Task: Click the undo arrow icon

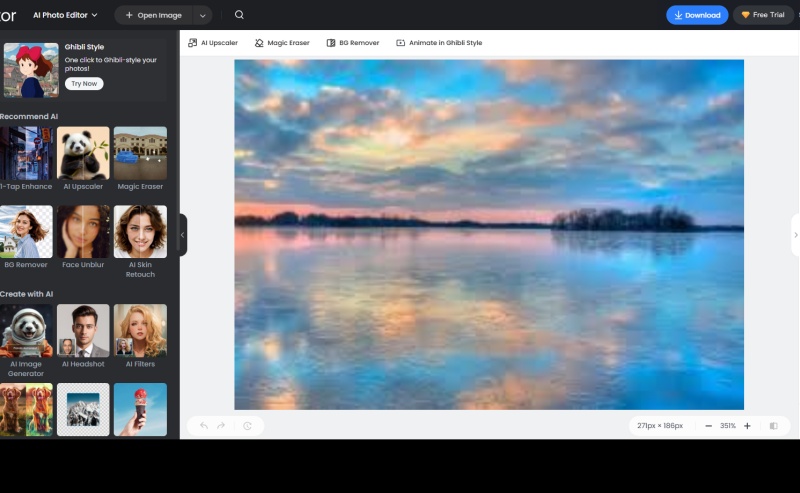Action: (204, 426)
